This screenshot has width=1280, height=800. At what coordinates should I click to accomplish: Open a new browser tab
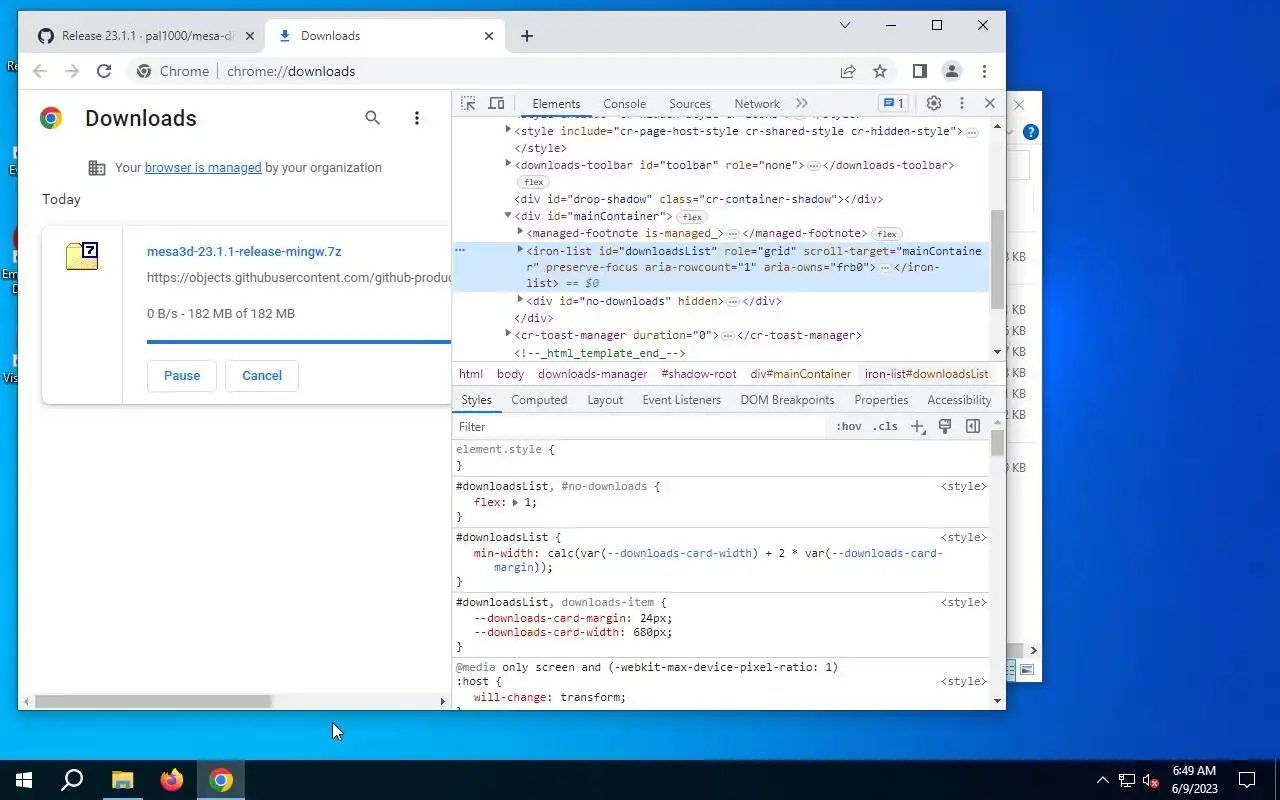coord(527,36)
